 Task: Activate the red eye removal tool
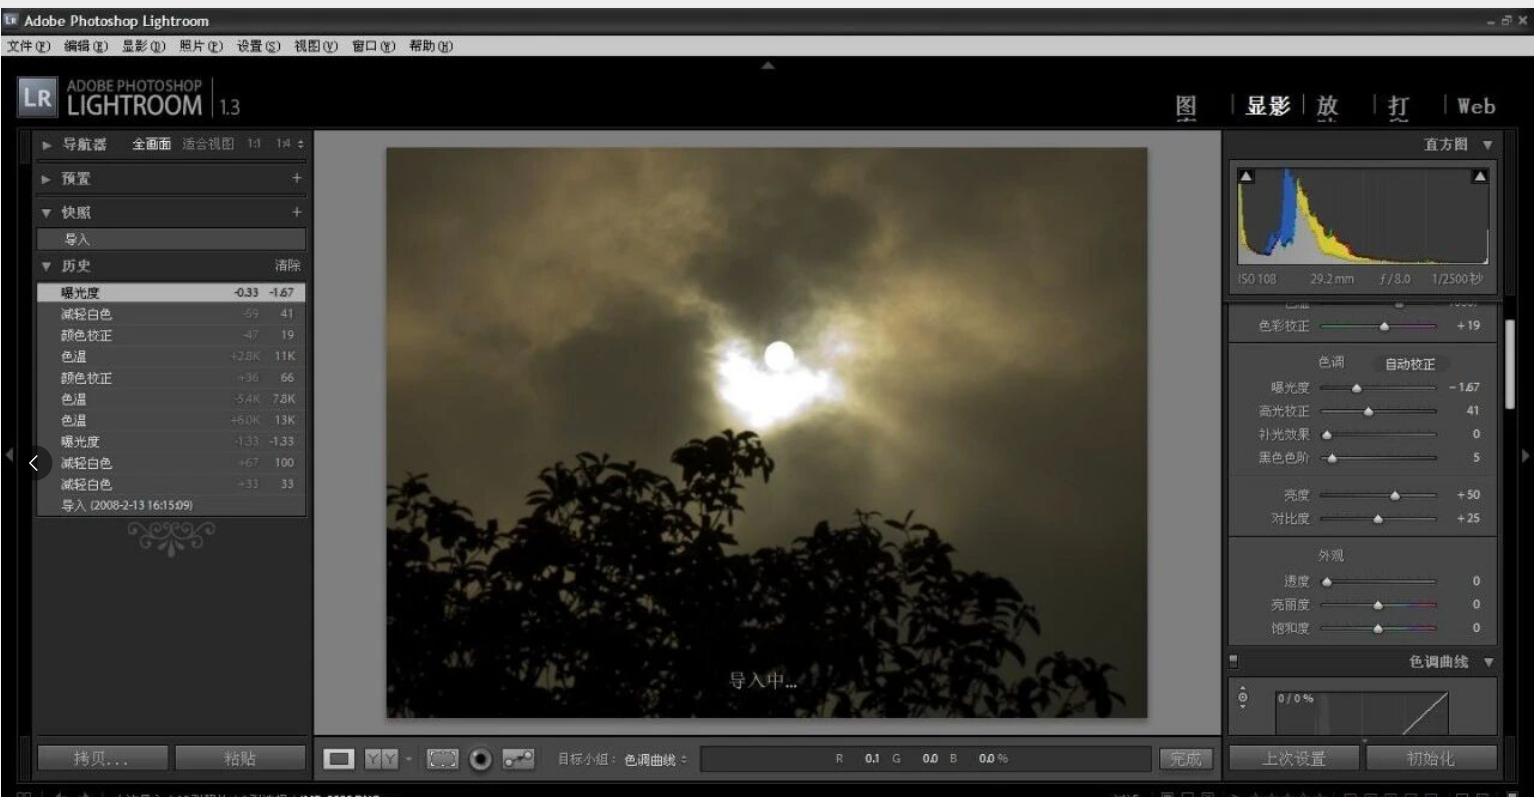pyautogui.click(x=481, y=759)
